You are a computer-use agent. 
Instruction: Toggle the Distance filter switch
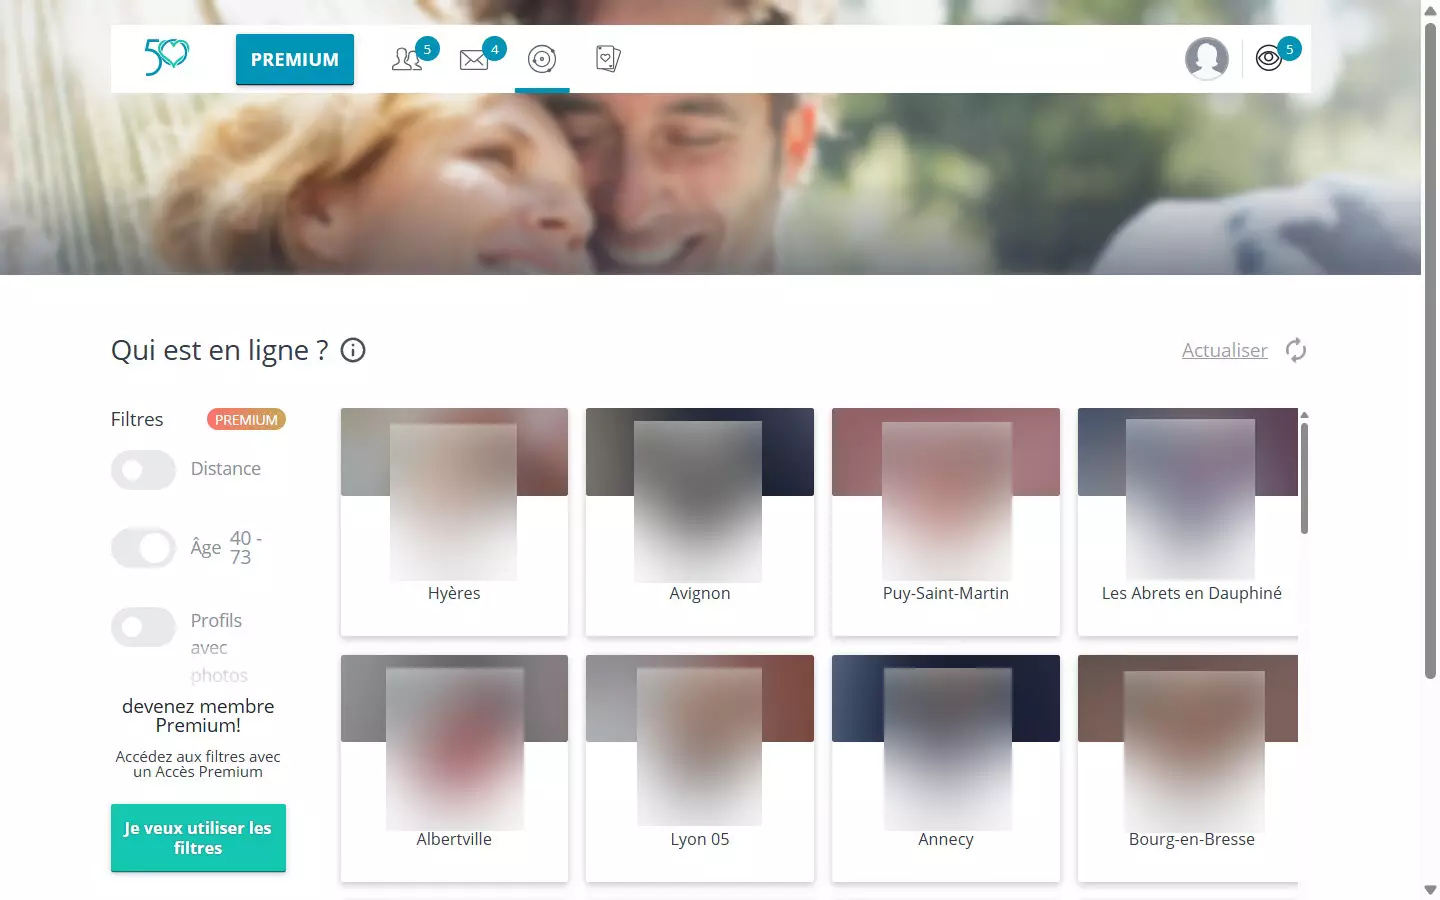143,470
